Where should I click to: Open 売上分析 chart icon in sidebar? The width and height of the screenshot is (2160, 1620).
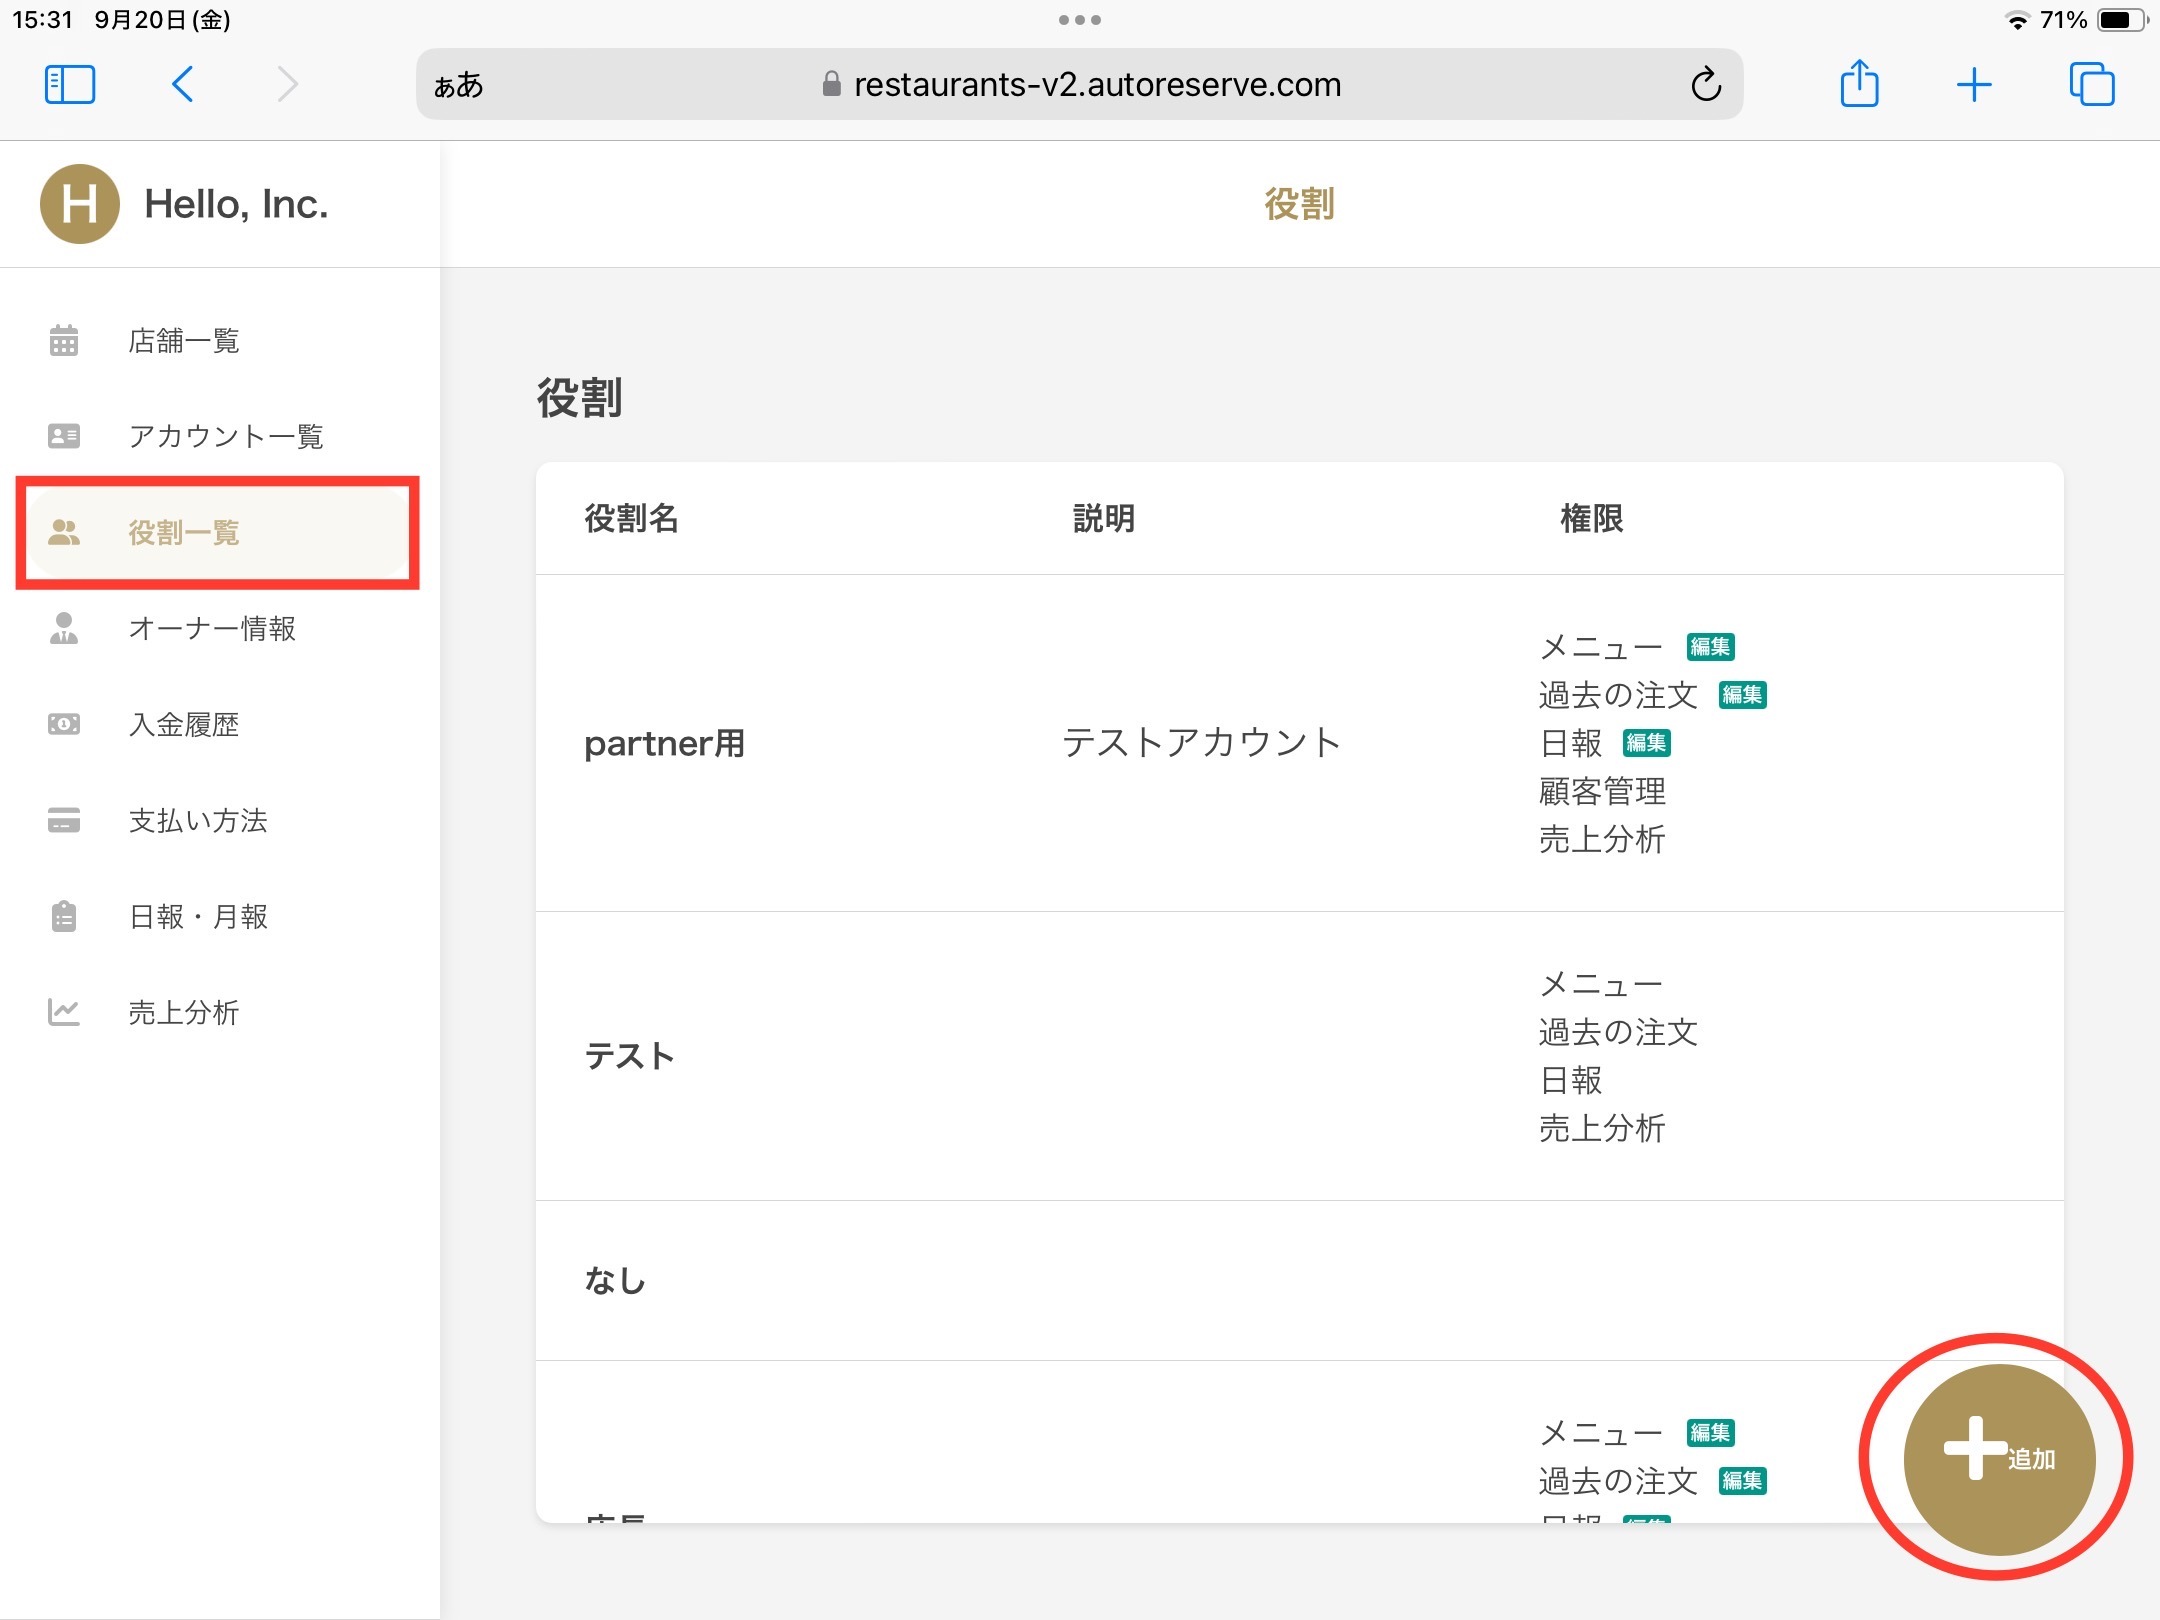pos(64,1013)
